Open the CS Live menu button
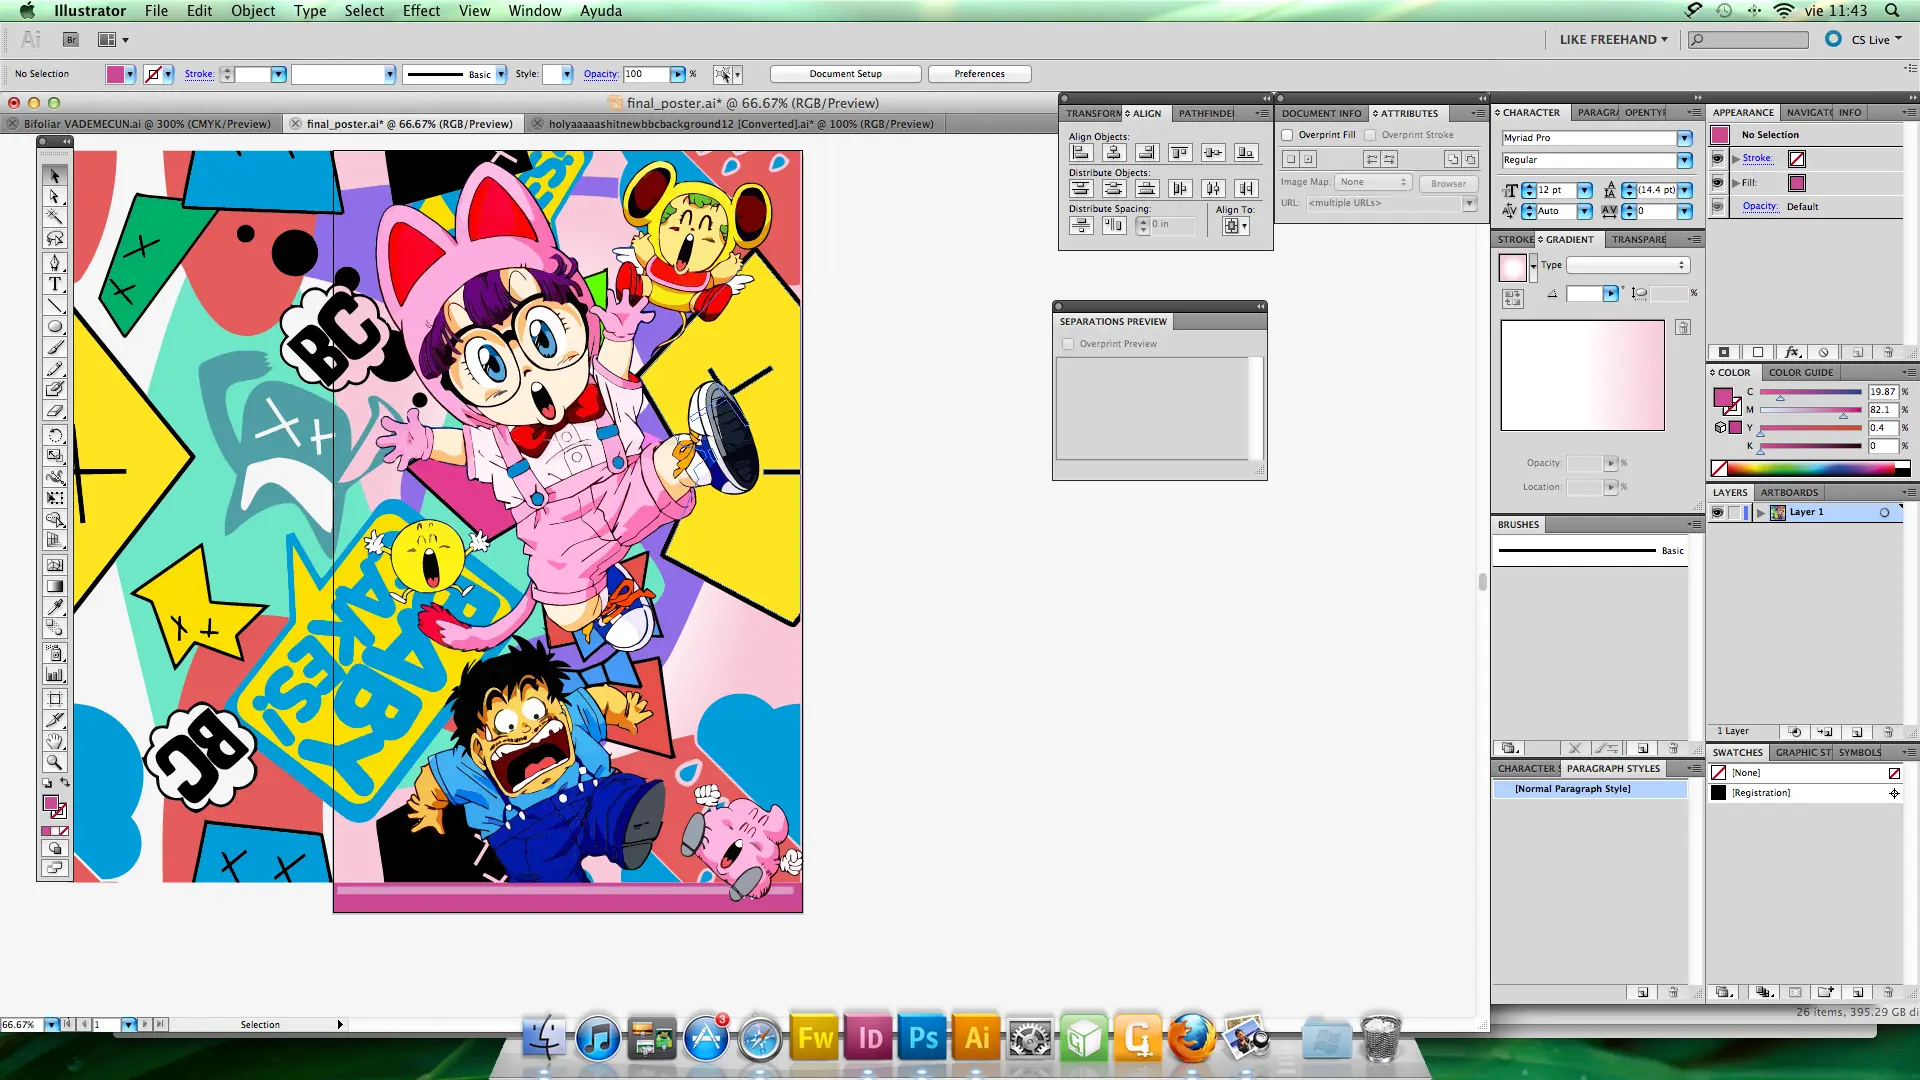This screenshot has height=1080, width=1920. tap(1866, 40)
